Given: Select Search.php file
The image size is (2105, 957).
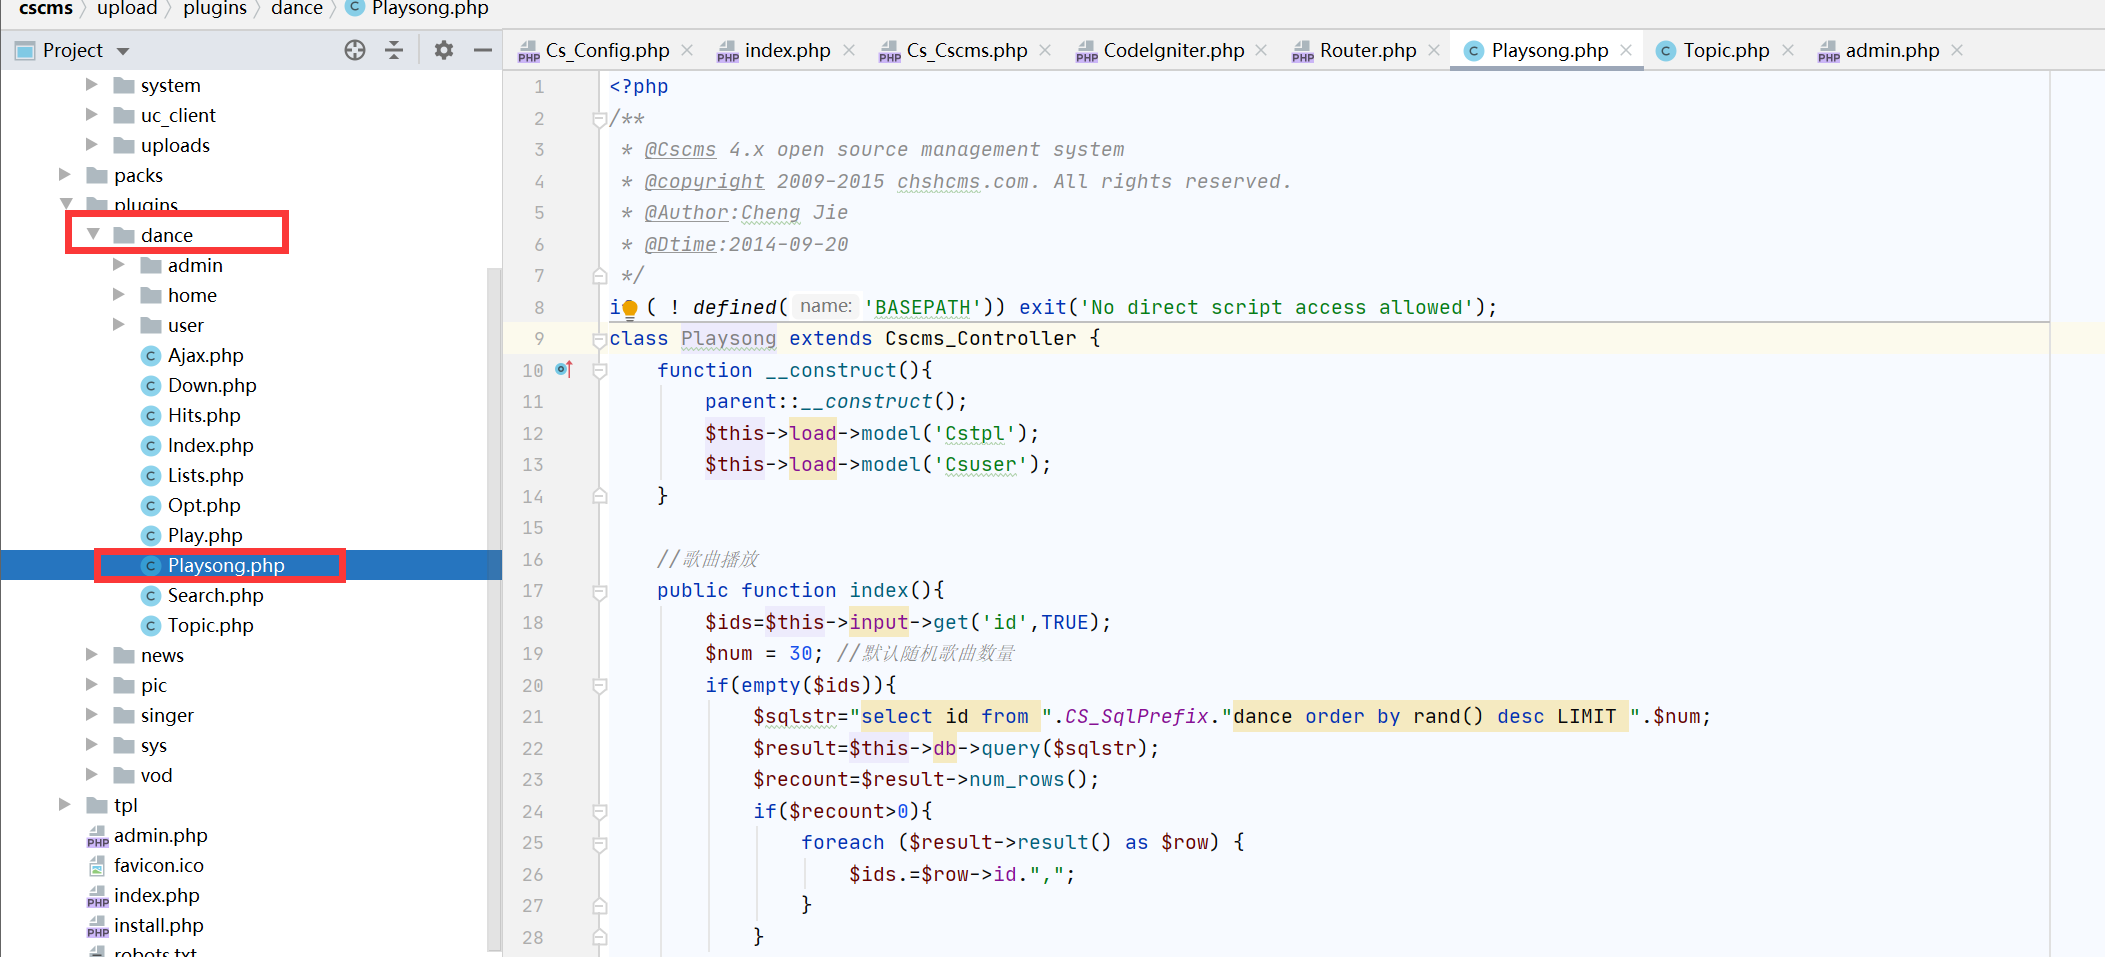Looking at the screenshot, I should click(x=215, y=595).
